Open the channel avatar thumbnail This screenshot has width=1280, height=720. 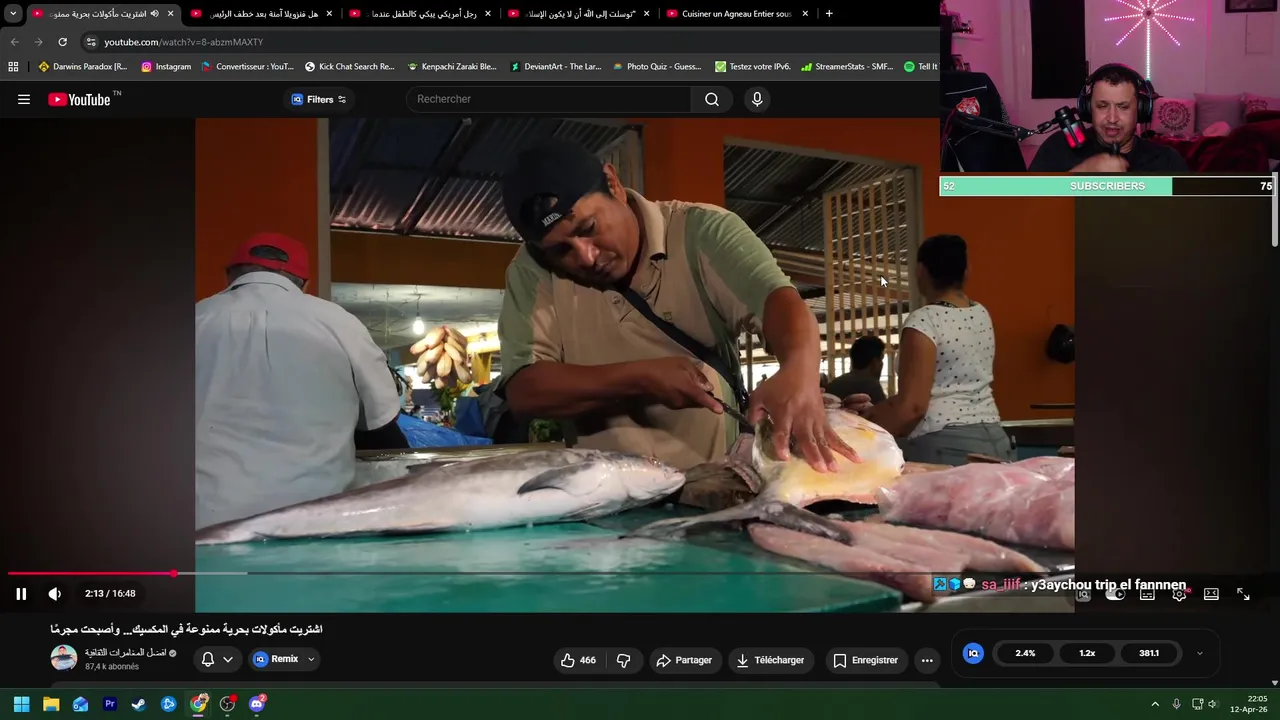[64, 658]
